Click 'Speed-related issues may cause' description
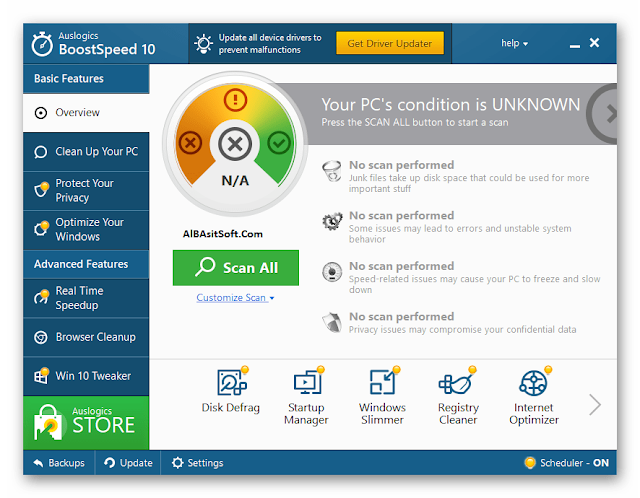This screenshot has height=498, width=640. (474, 284)
